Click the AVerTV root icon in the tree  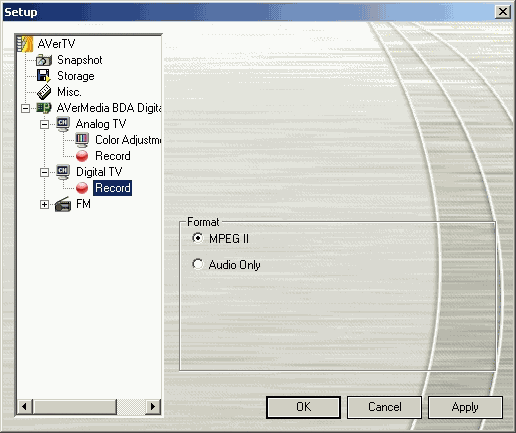pos(25,44)
